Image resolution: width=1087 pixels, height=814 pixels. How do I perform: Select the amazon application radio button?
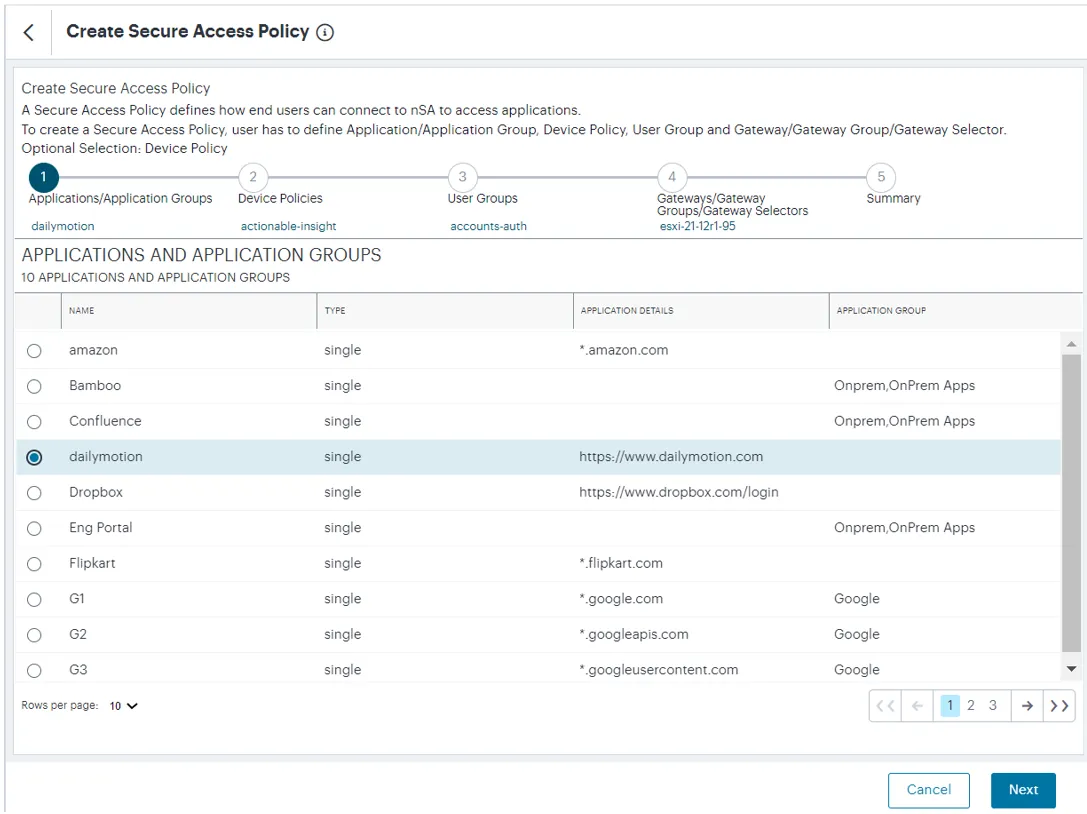point(34,351)
